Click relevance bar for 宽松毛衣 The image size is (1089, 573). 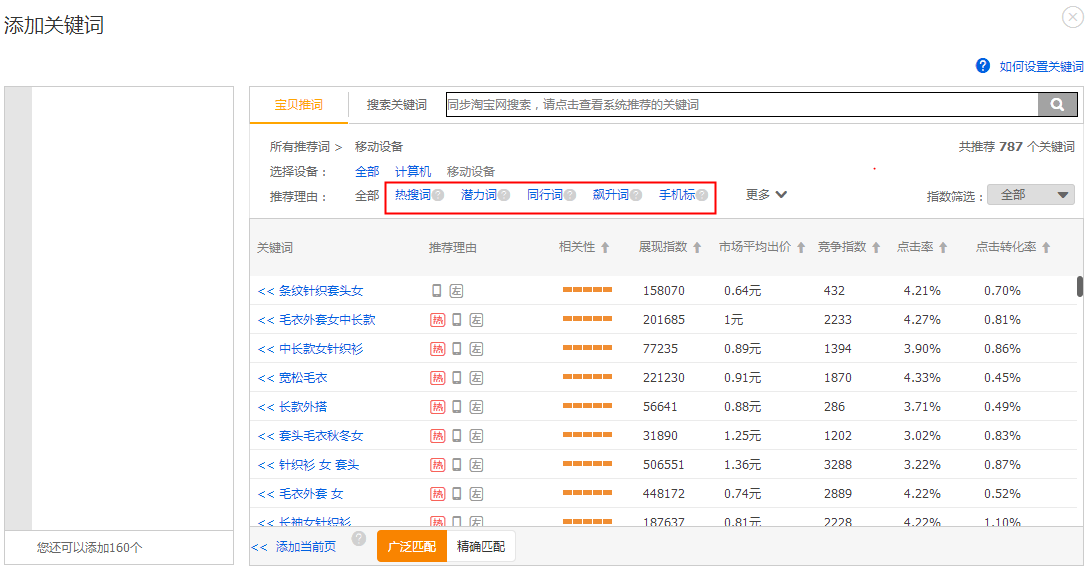(588, 376)
